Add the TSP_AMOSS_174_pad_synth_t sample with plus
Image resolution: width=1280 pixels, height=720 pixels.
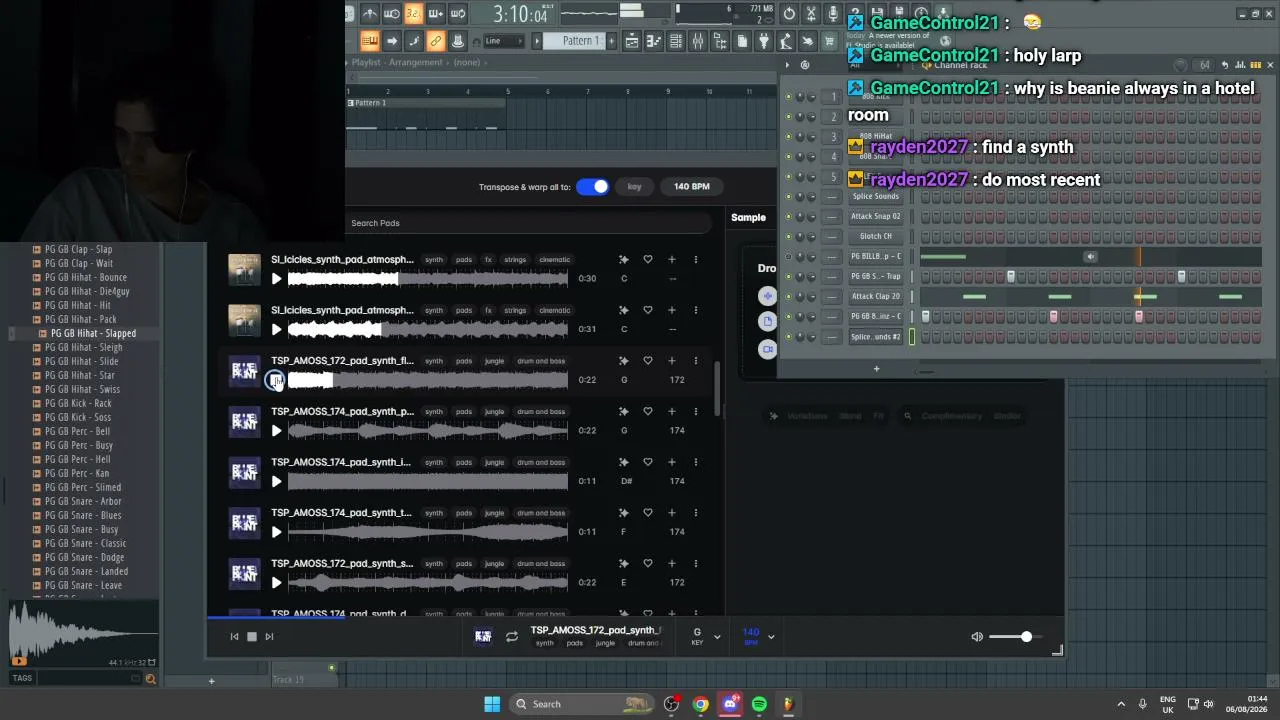pyautogui.click(x=672, y=513)
